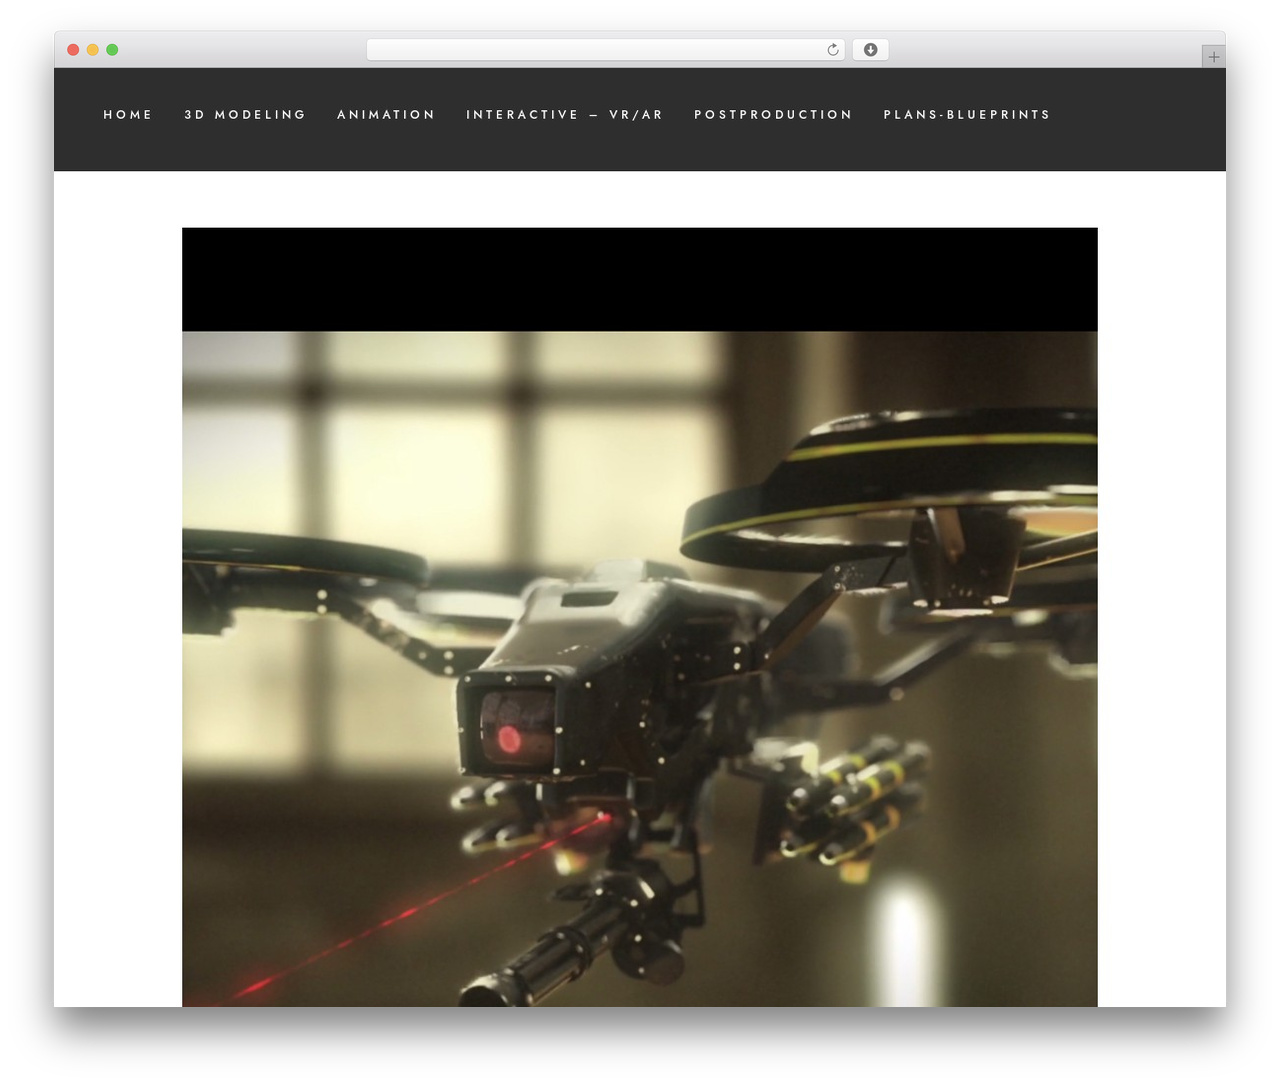
Task: Visit the Plans-Blueprints section
Action: click(967, 115)
